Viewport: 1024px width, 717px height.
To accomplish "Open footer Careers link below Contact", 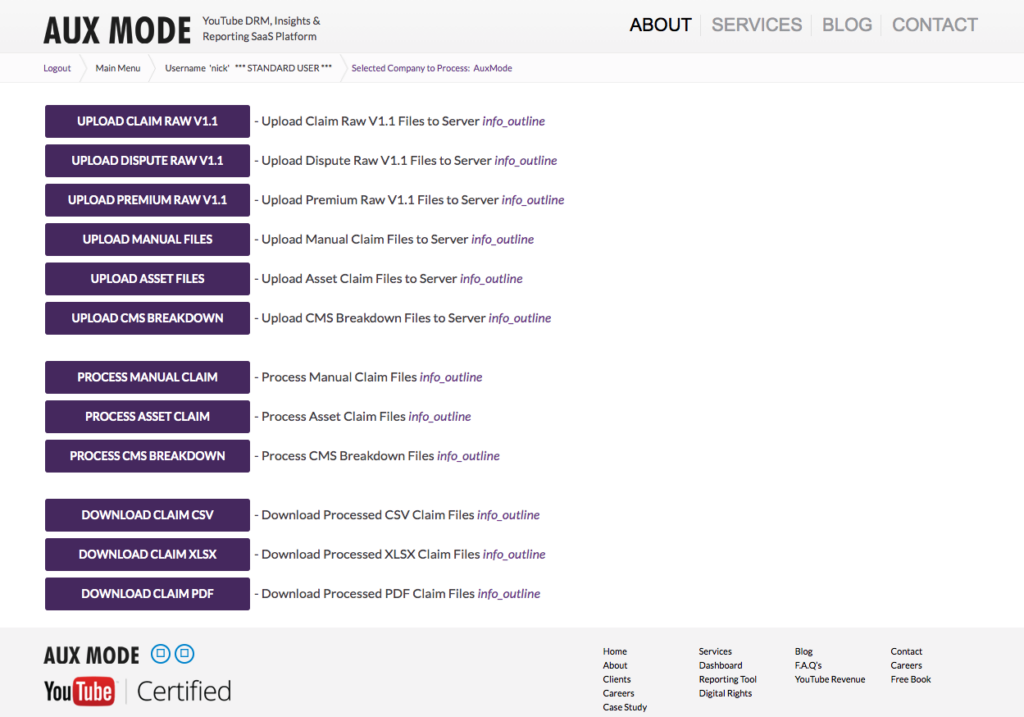I will [906, 665].
